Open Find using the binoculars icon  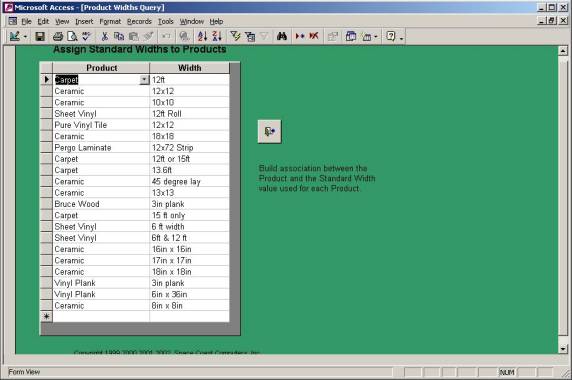pos(282,36)
